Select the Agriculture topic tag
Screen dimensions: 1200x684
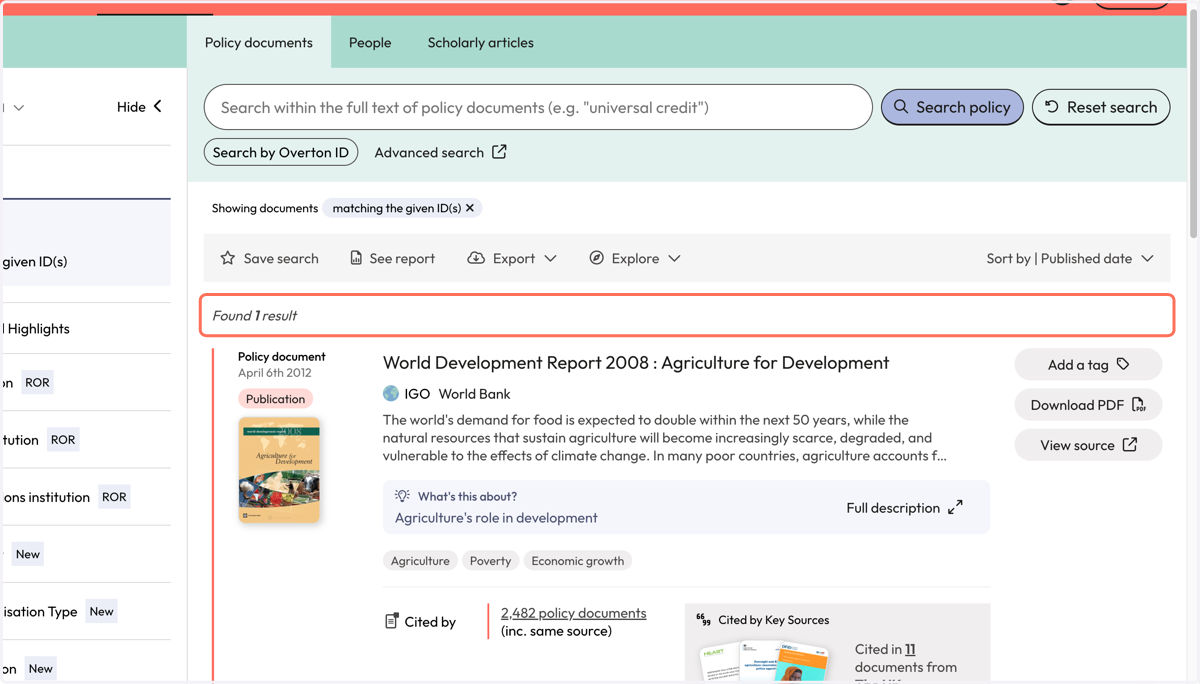(x=420, y=561)
